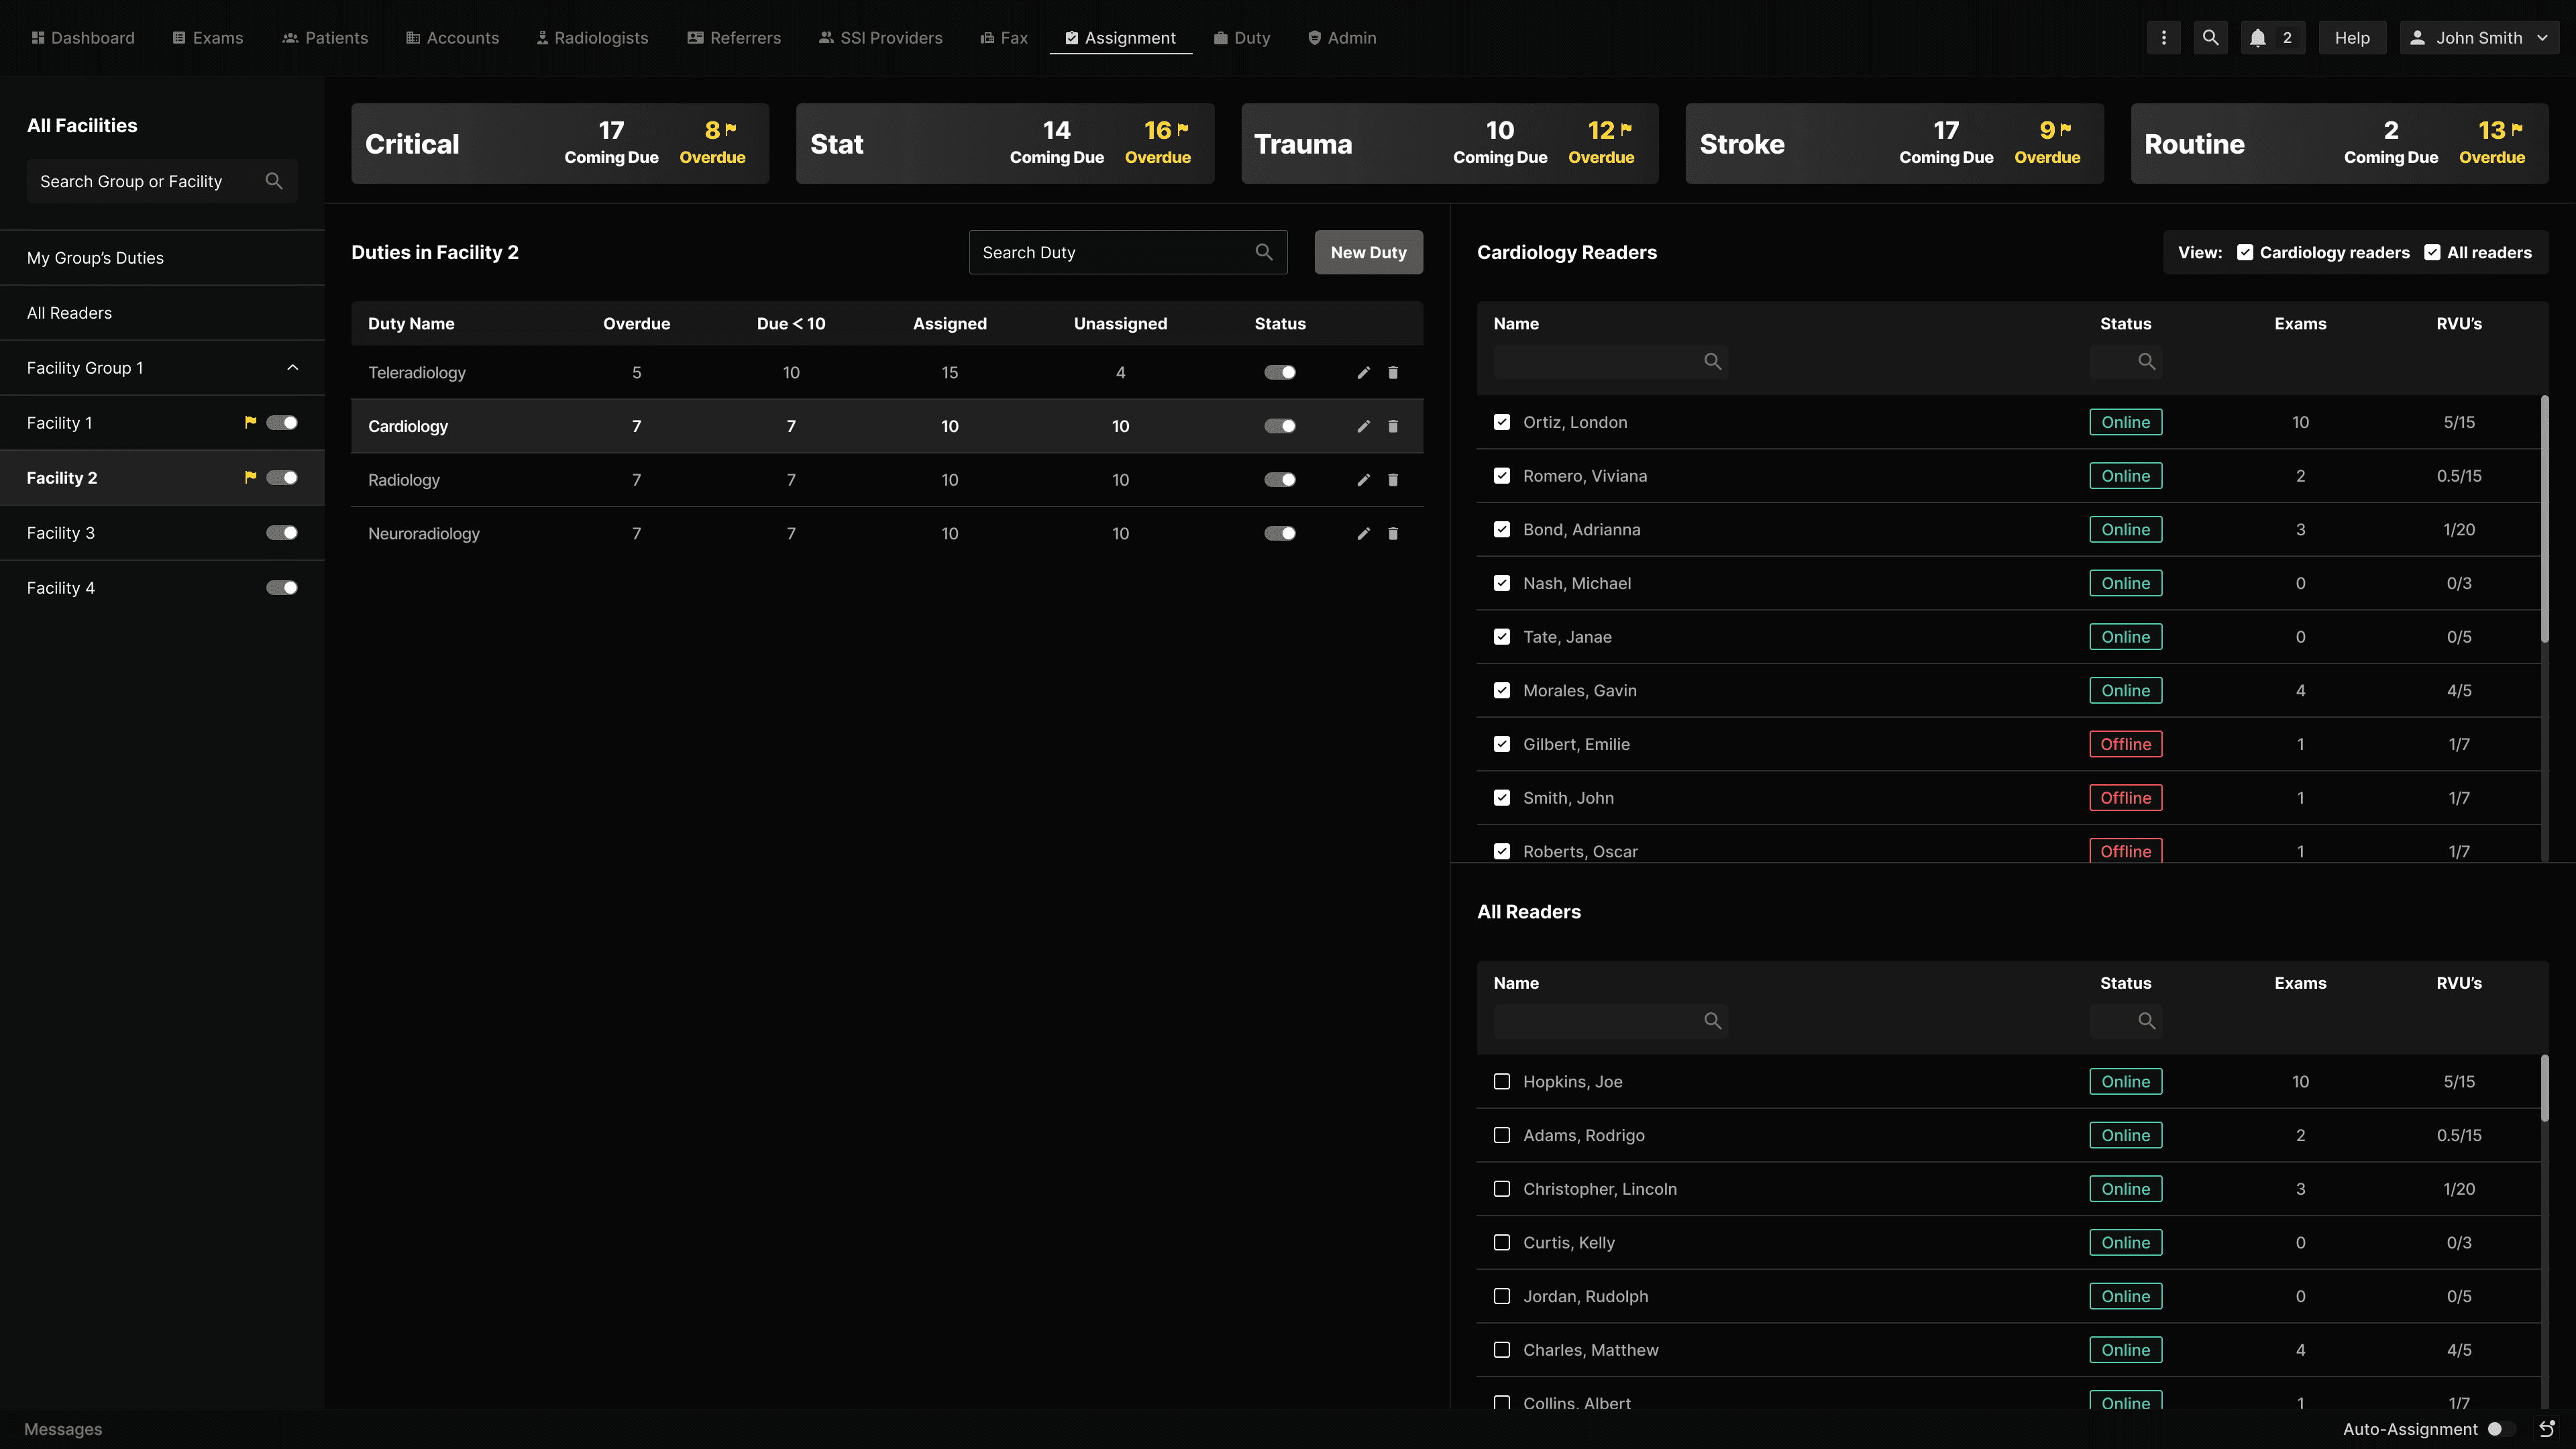Click the yellow flag next to Facility 1
The width and height of the screenshot is (2576, 1449).
click(x=250, y=422)
